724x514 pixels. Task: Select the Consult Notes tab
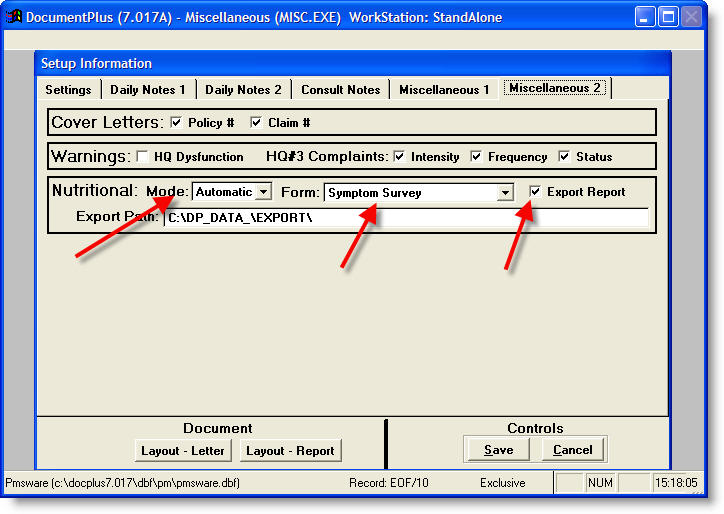coord(340,90)
